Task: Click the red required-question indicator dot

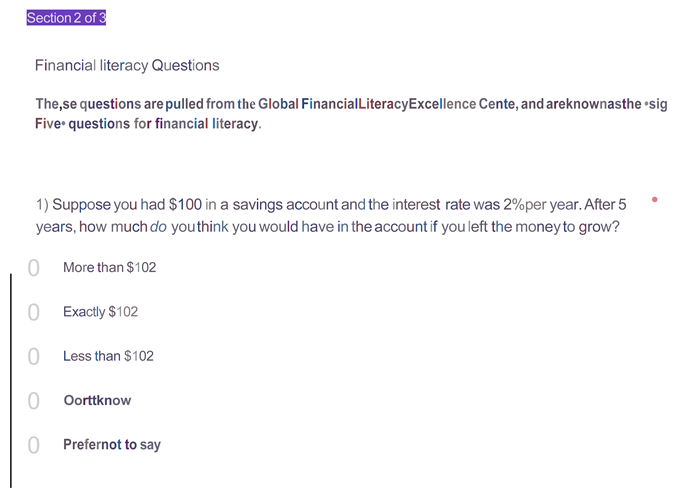Action: [x=654, y=199]
